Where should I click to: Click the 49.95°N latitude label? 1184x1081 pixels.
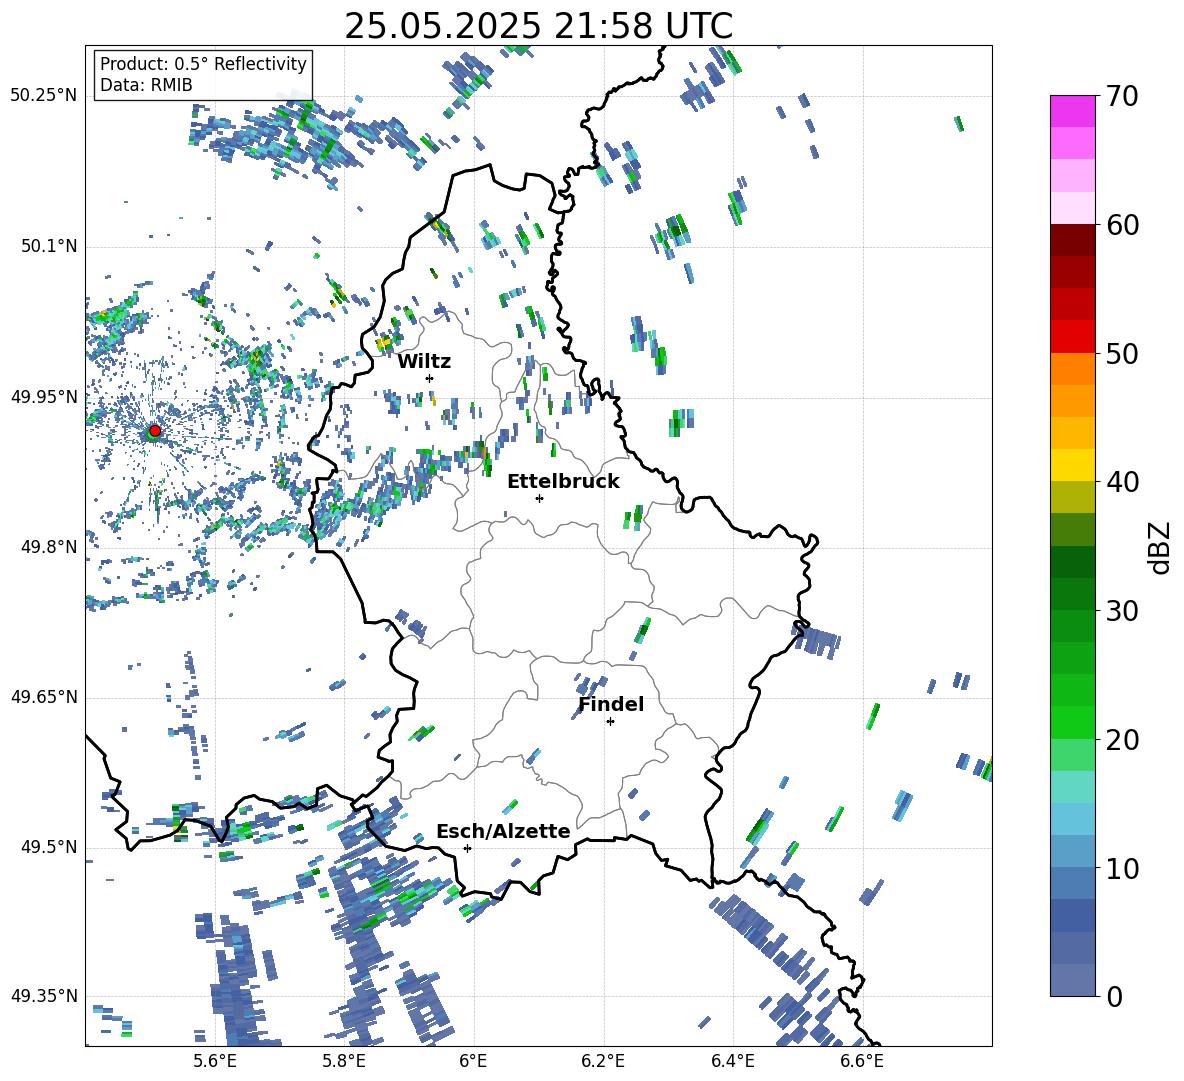pyautogui.click(x=44, y=398)
